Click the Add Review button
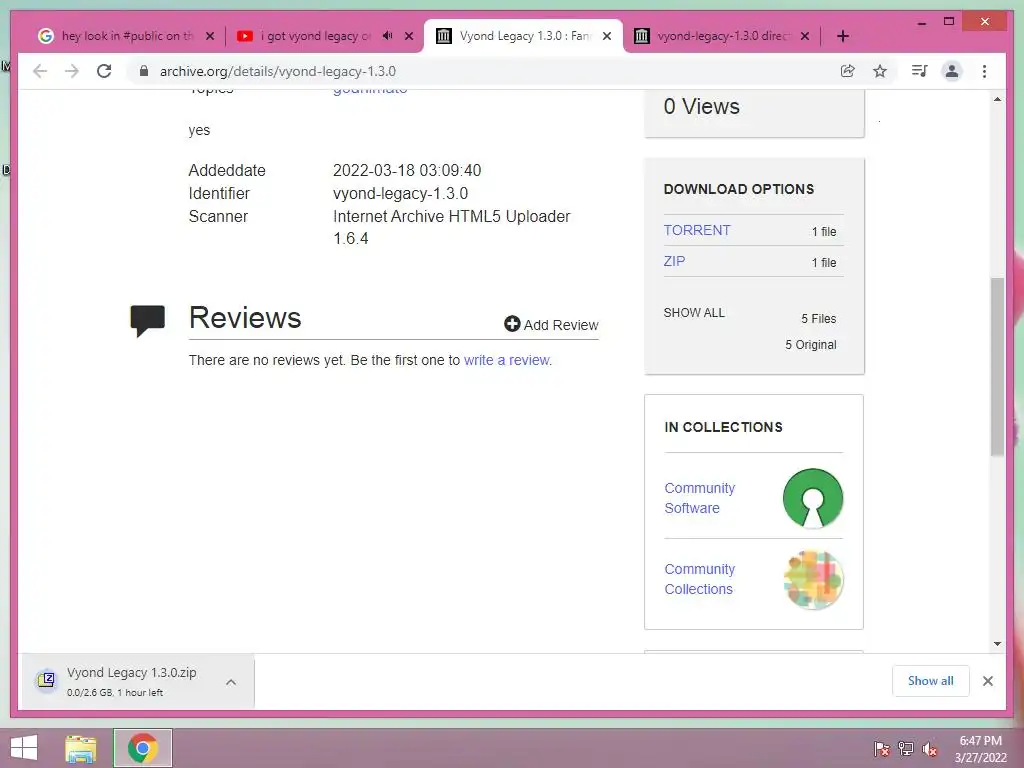The width and height of the screenshot is (1024, 768). 551,325
